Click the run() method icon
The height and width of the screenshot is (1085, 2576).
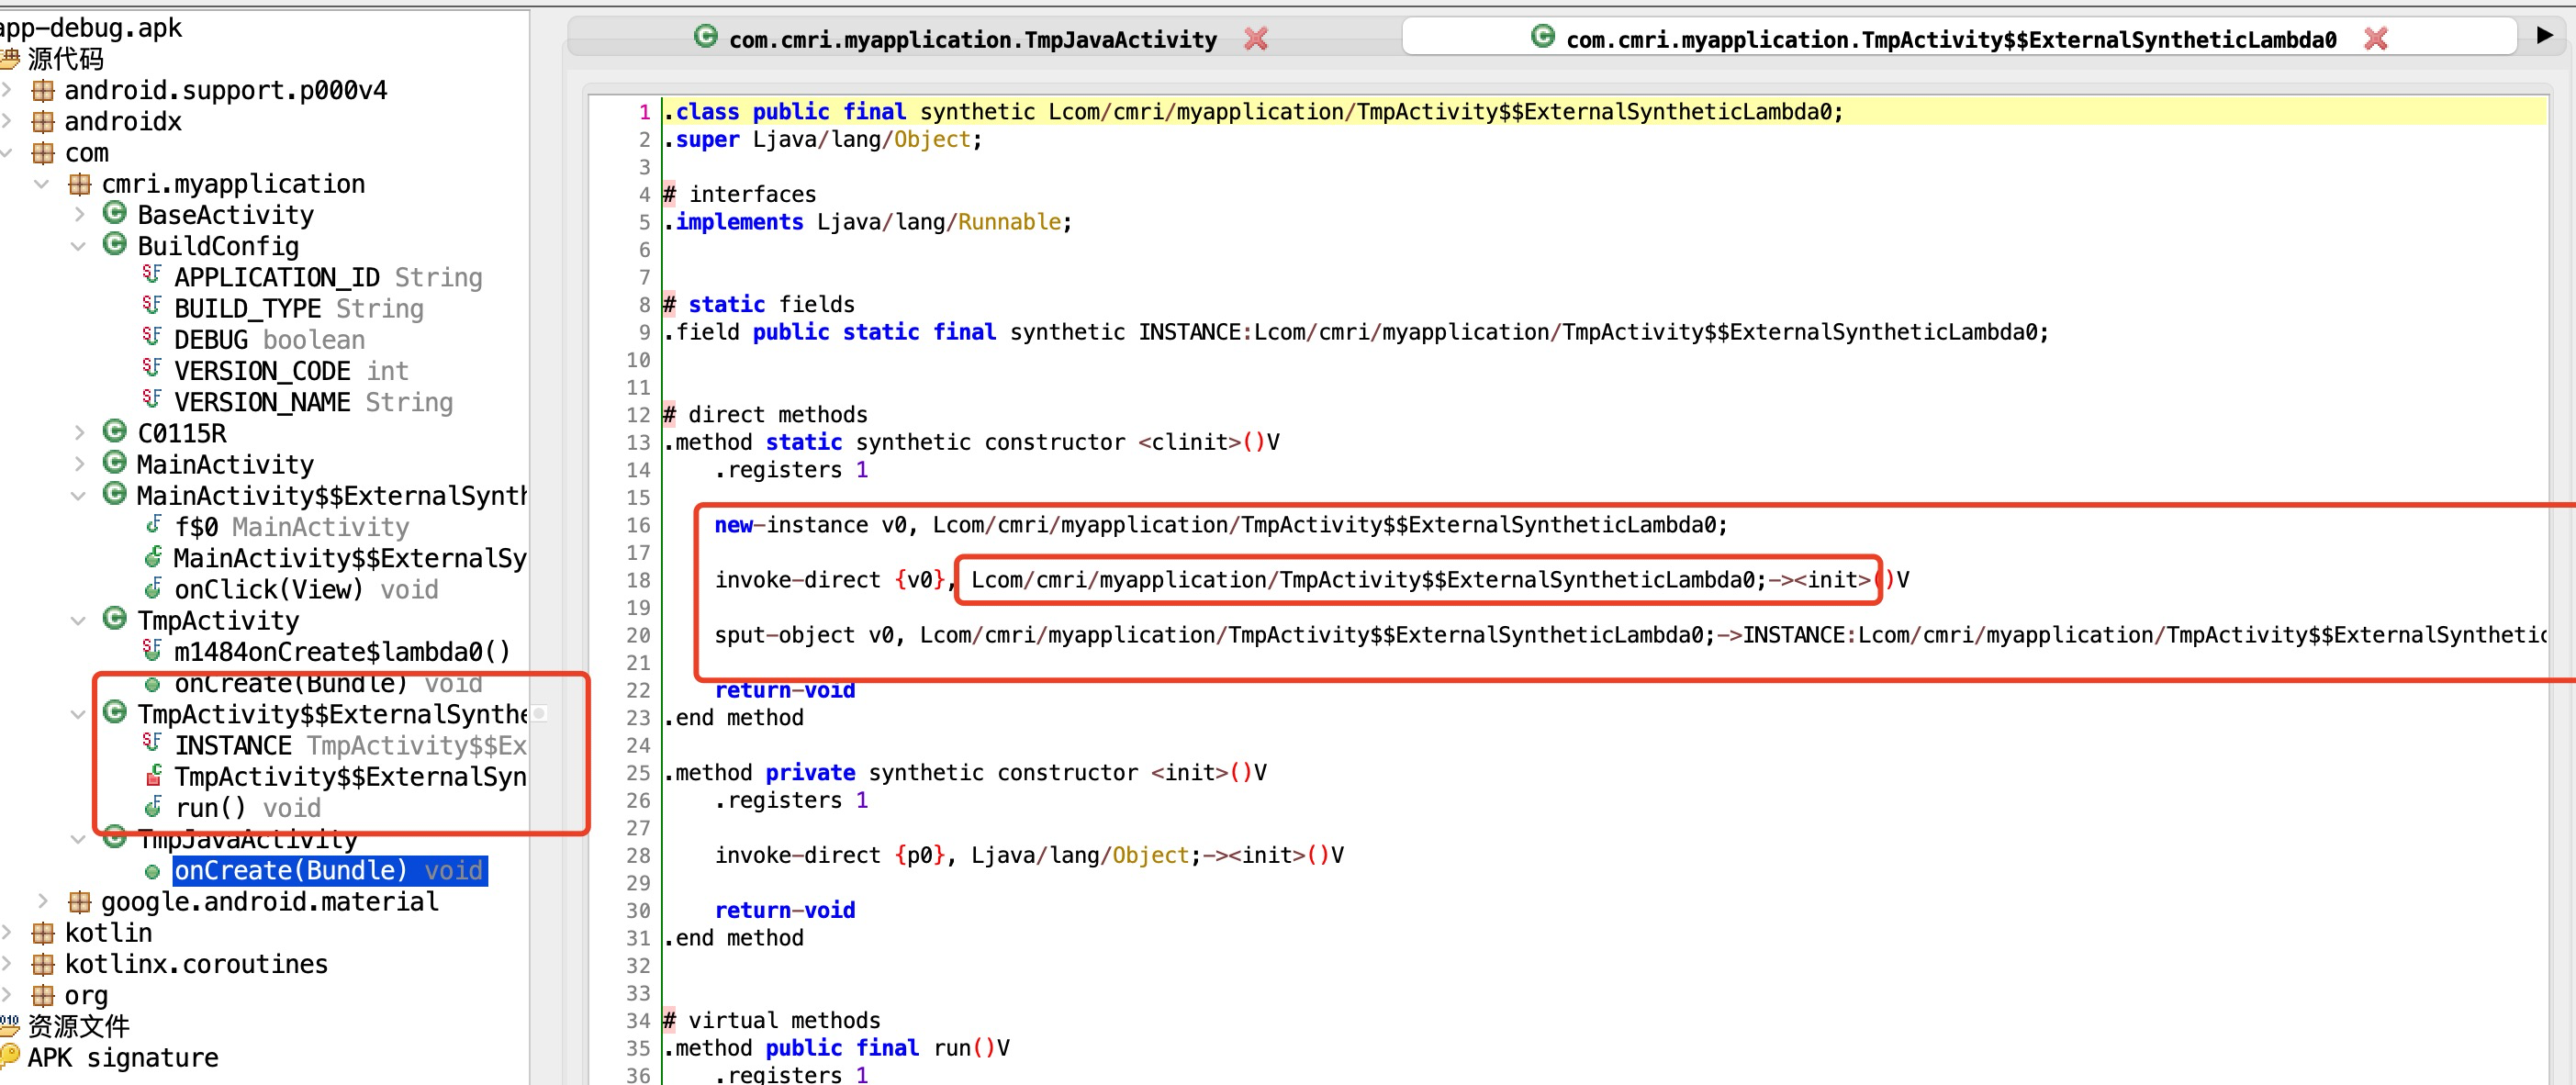coord(153,806)
